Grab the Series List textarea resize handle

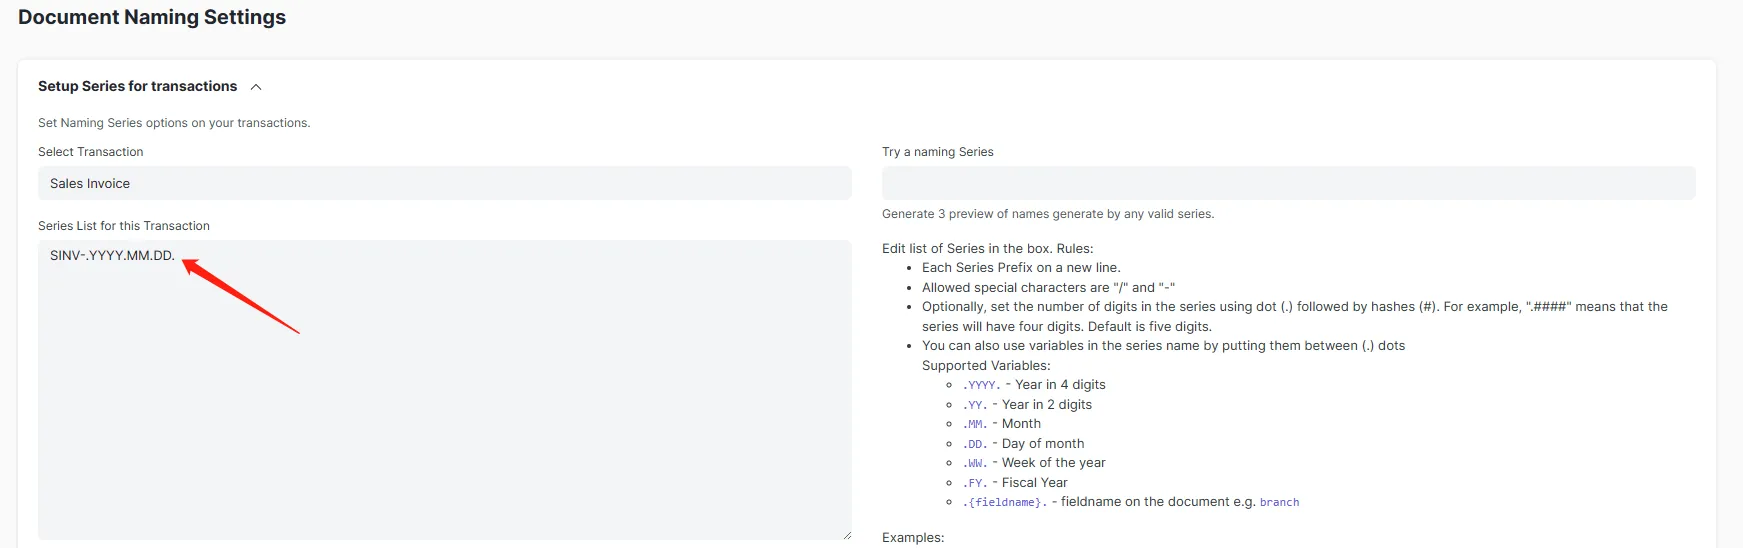click(846, 535)
